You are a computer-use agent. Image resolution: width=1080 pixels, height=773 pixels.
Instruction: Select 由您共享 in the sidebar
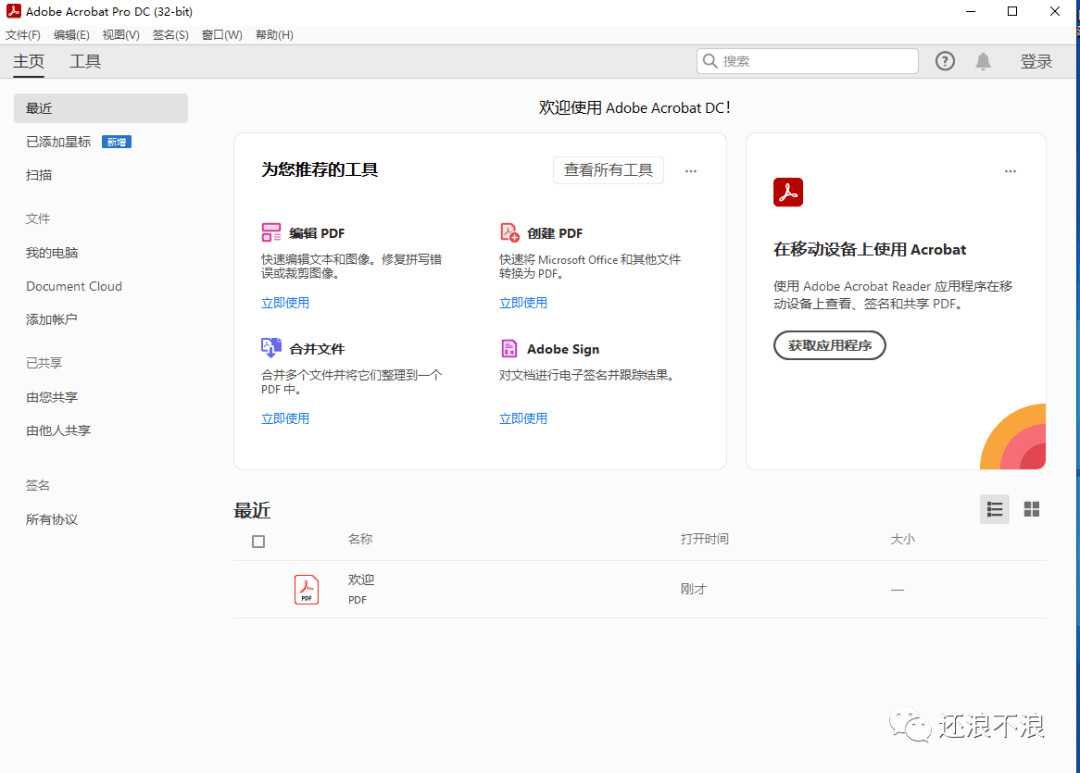click(x=52, y=397)
